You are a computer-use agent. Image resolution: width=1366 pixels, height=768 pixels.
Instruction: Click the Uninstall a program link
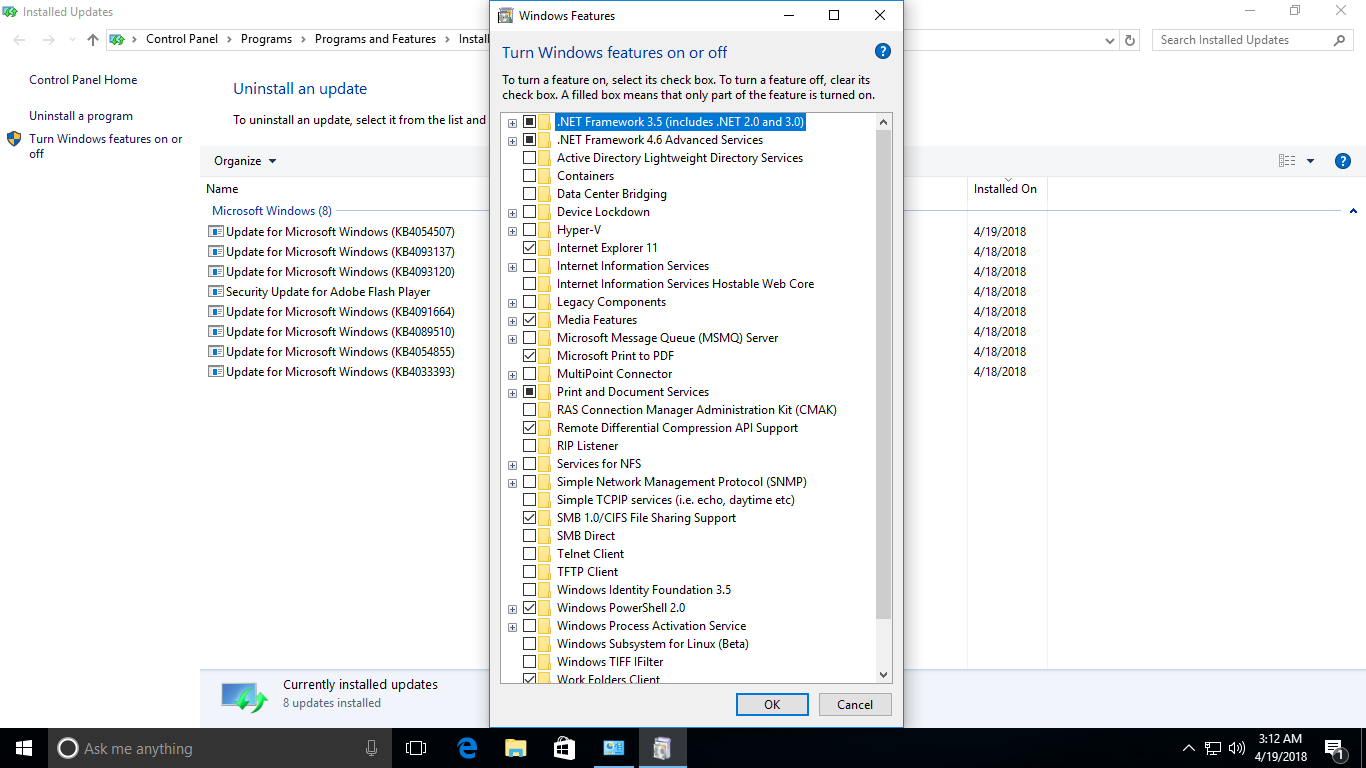(81, 116)
